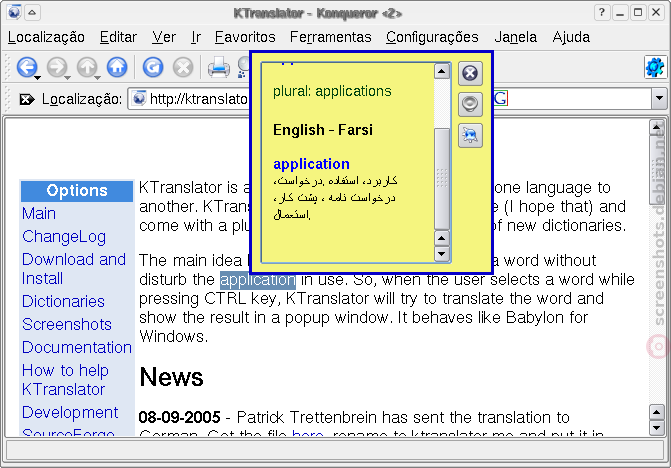
Task: Click the 'here' link in the news text
Action: pyautogui.click(x=308, y=433)
